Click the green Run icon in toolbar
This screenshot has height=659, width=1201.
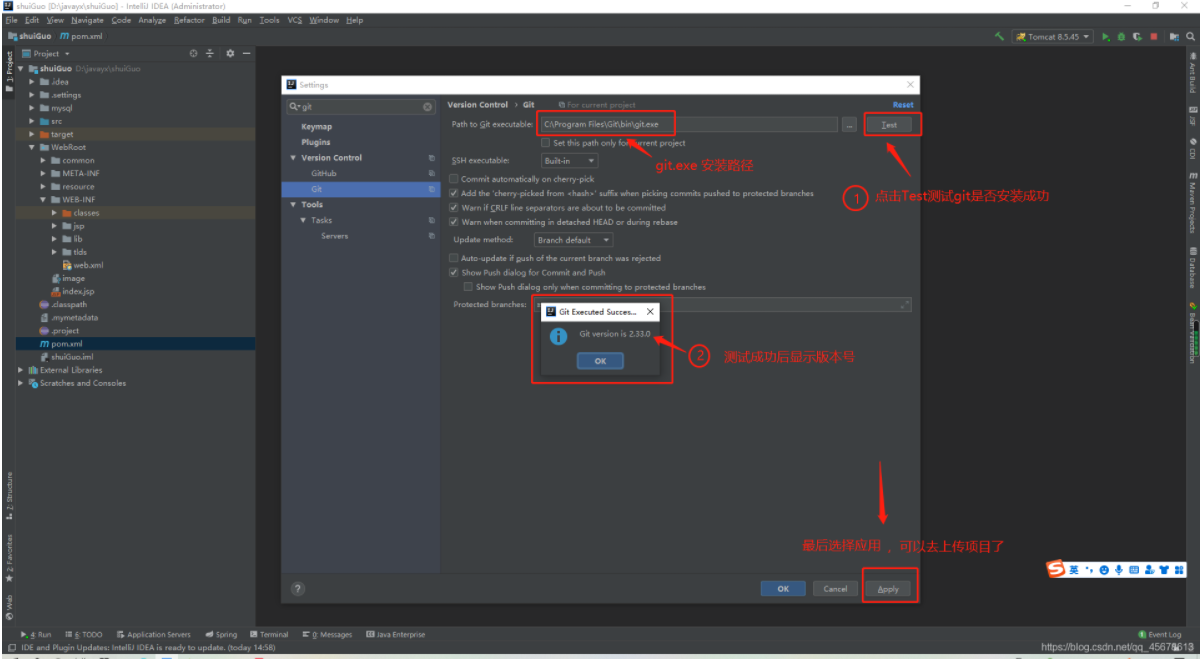tap(1106, 37)
